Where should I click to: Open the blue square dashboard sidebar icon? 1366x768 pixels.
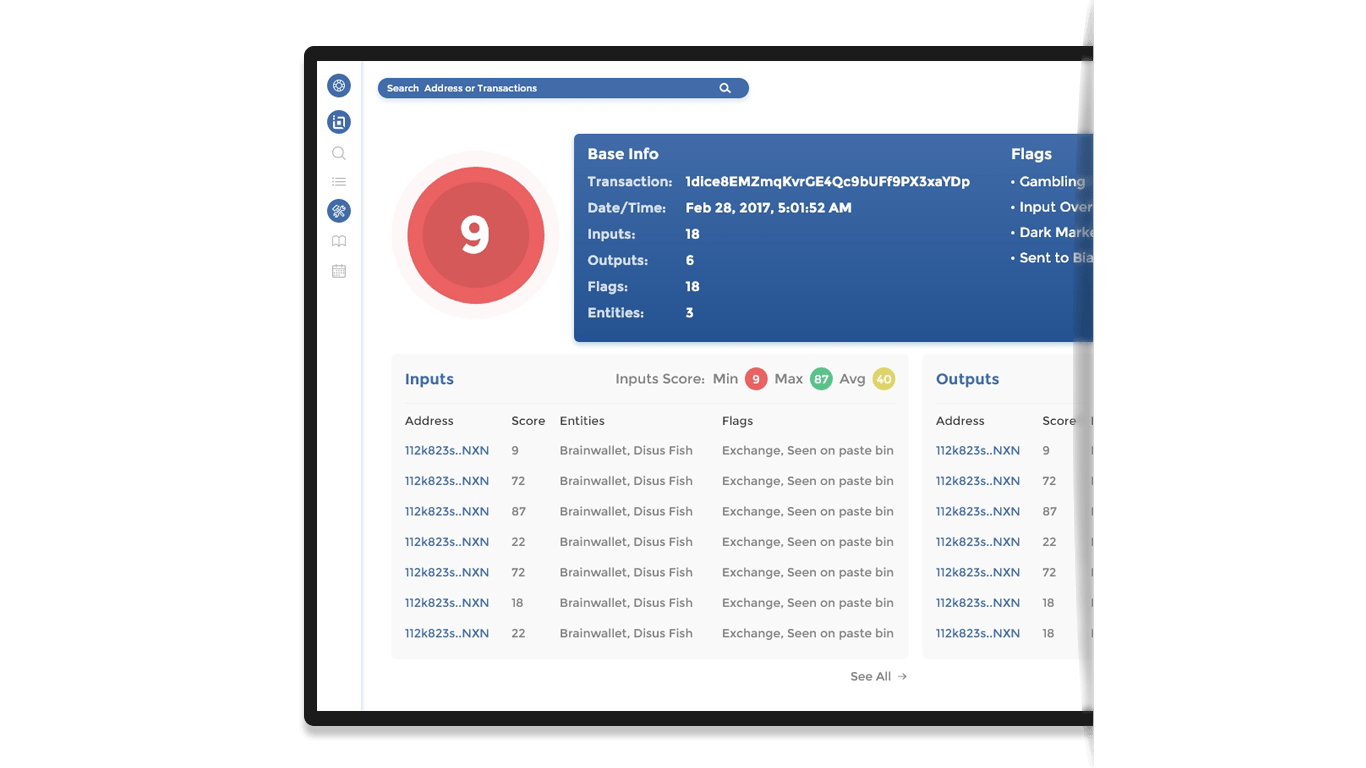click(x=339, y=122)
